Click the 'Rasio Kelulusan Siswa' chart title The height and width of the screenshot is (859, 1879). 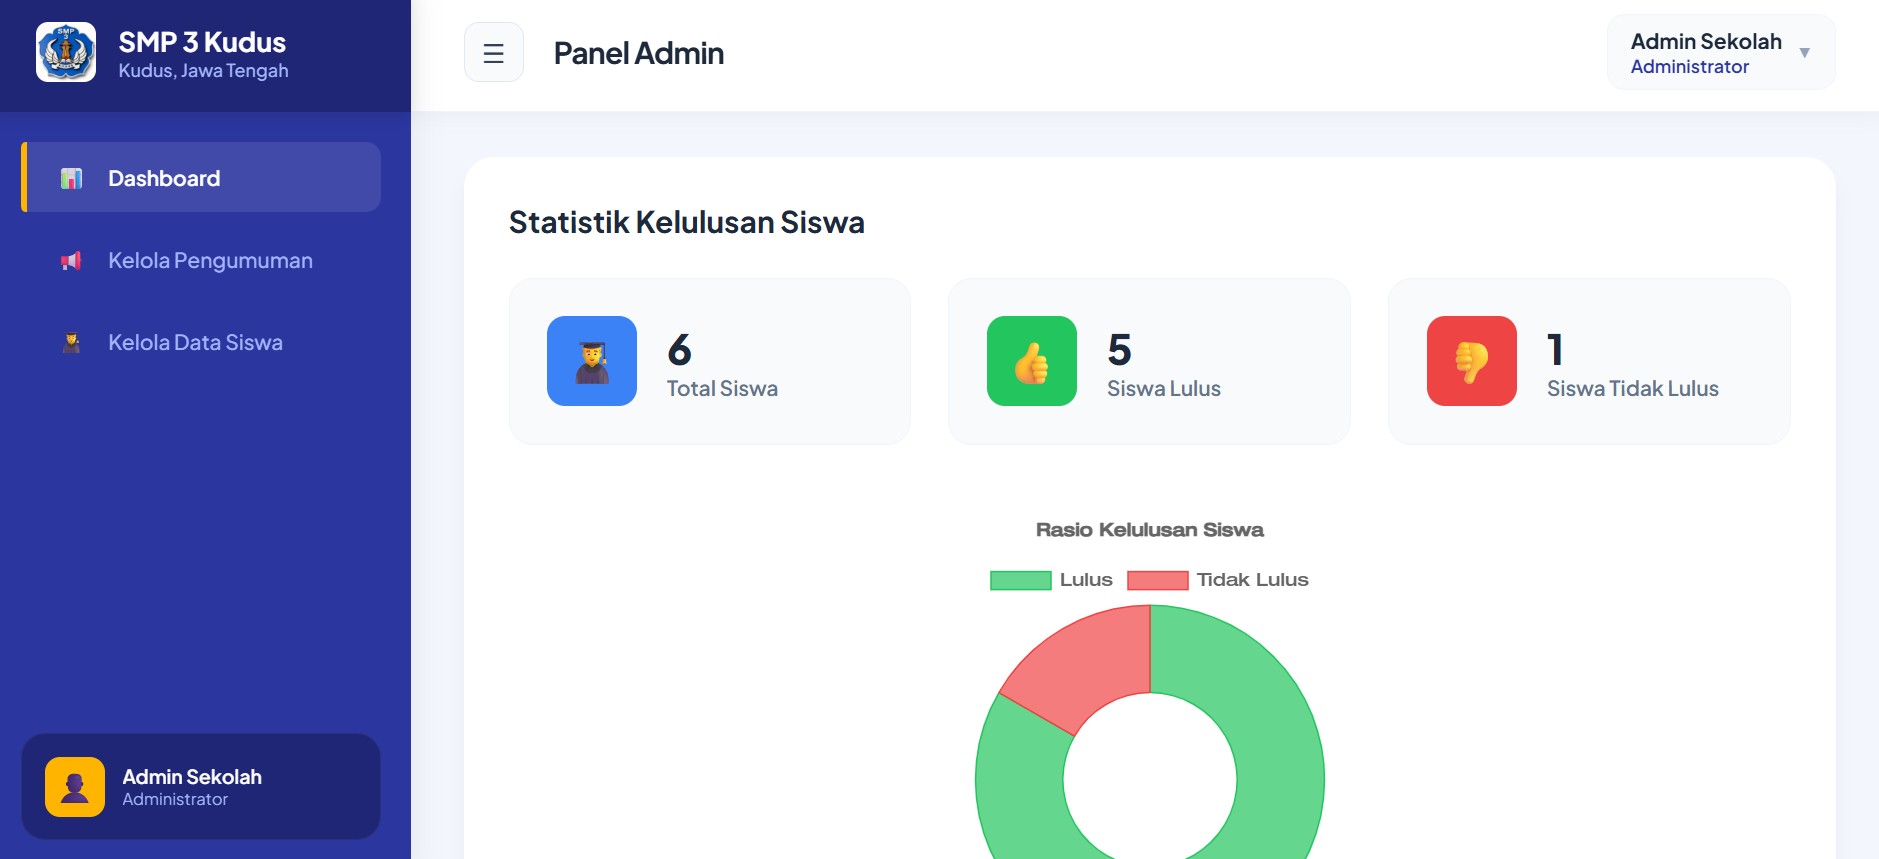pos(1150,530)
